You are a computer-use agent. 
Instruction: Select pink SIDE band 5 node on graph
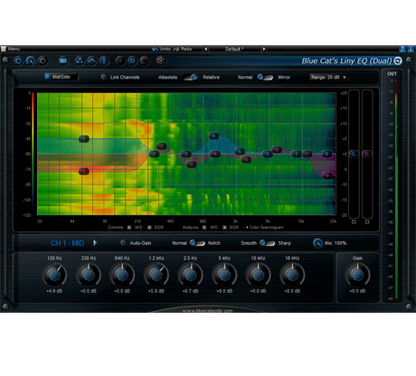246,160
